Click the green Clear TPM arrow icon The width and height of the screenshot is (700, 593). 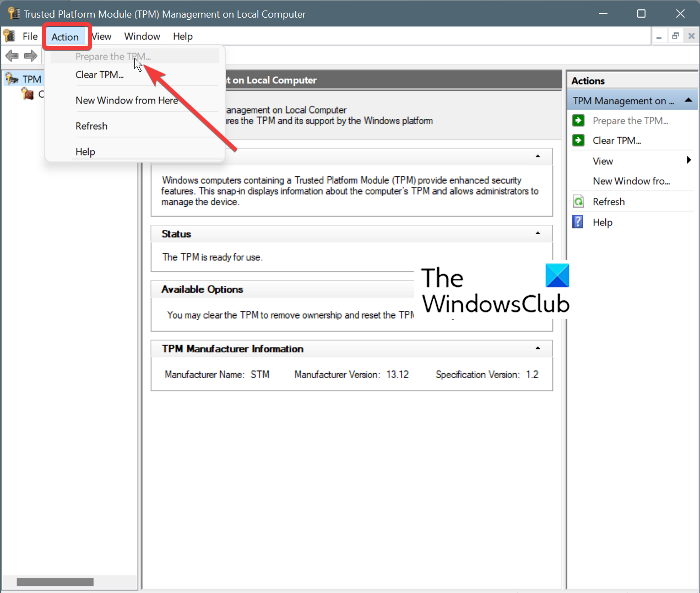pos(578,140)
